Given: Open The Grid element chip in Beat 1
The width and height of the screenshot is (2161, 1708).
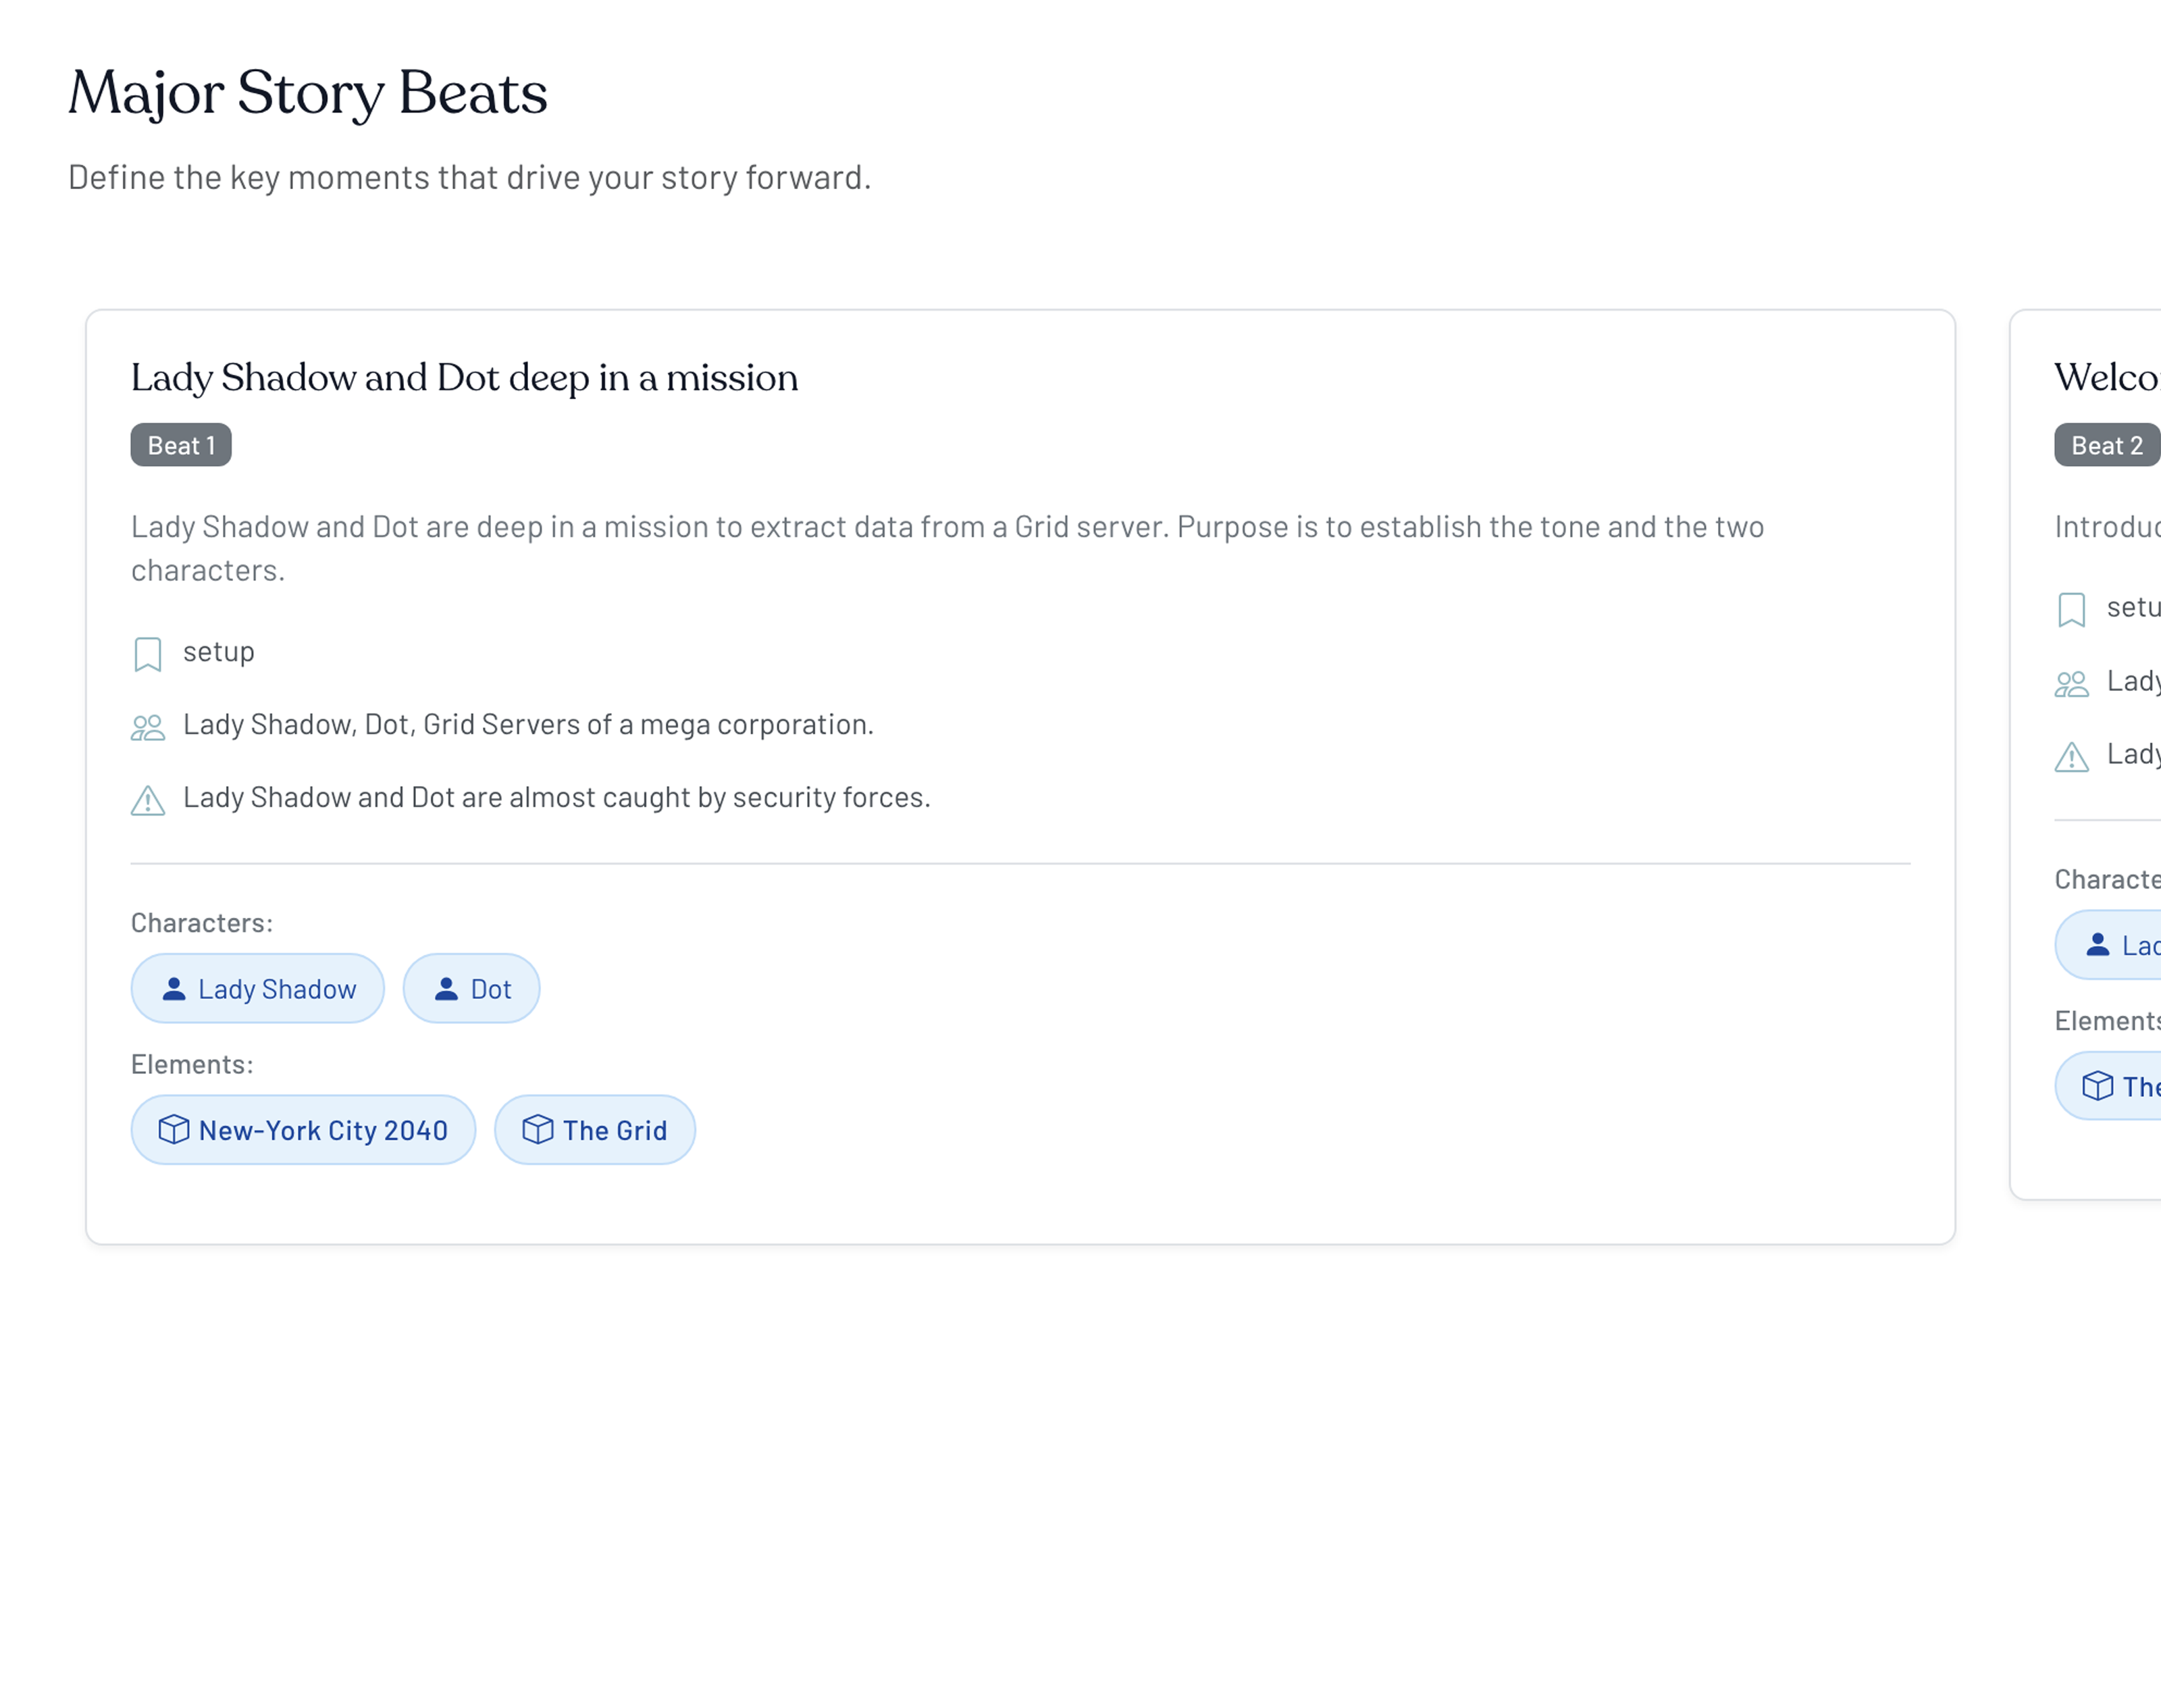Looking at the screenshot, I should pyautogui.click(x=595, y=1130).
